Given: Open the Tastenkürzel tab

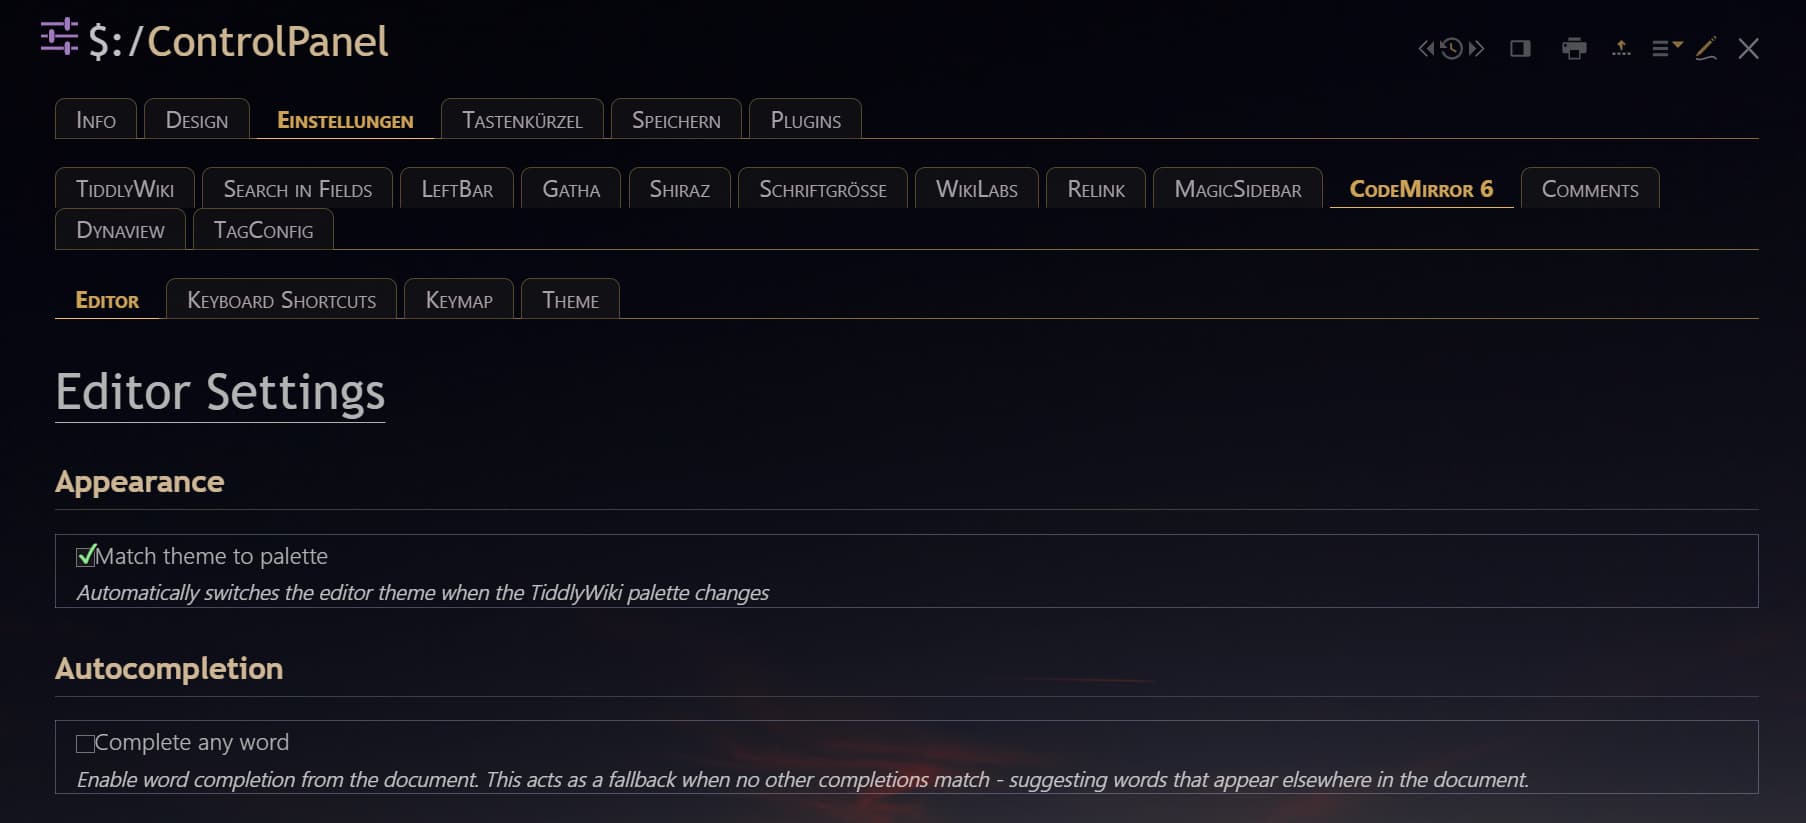Looking at the screenshot, I should click(x=522, y=120).
